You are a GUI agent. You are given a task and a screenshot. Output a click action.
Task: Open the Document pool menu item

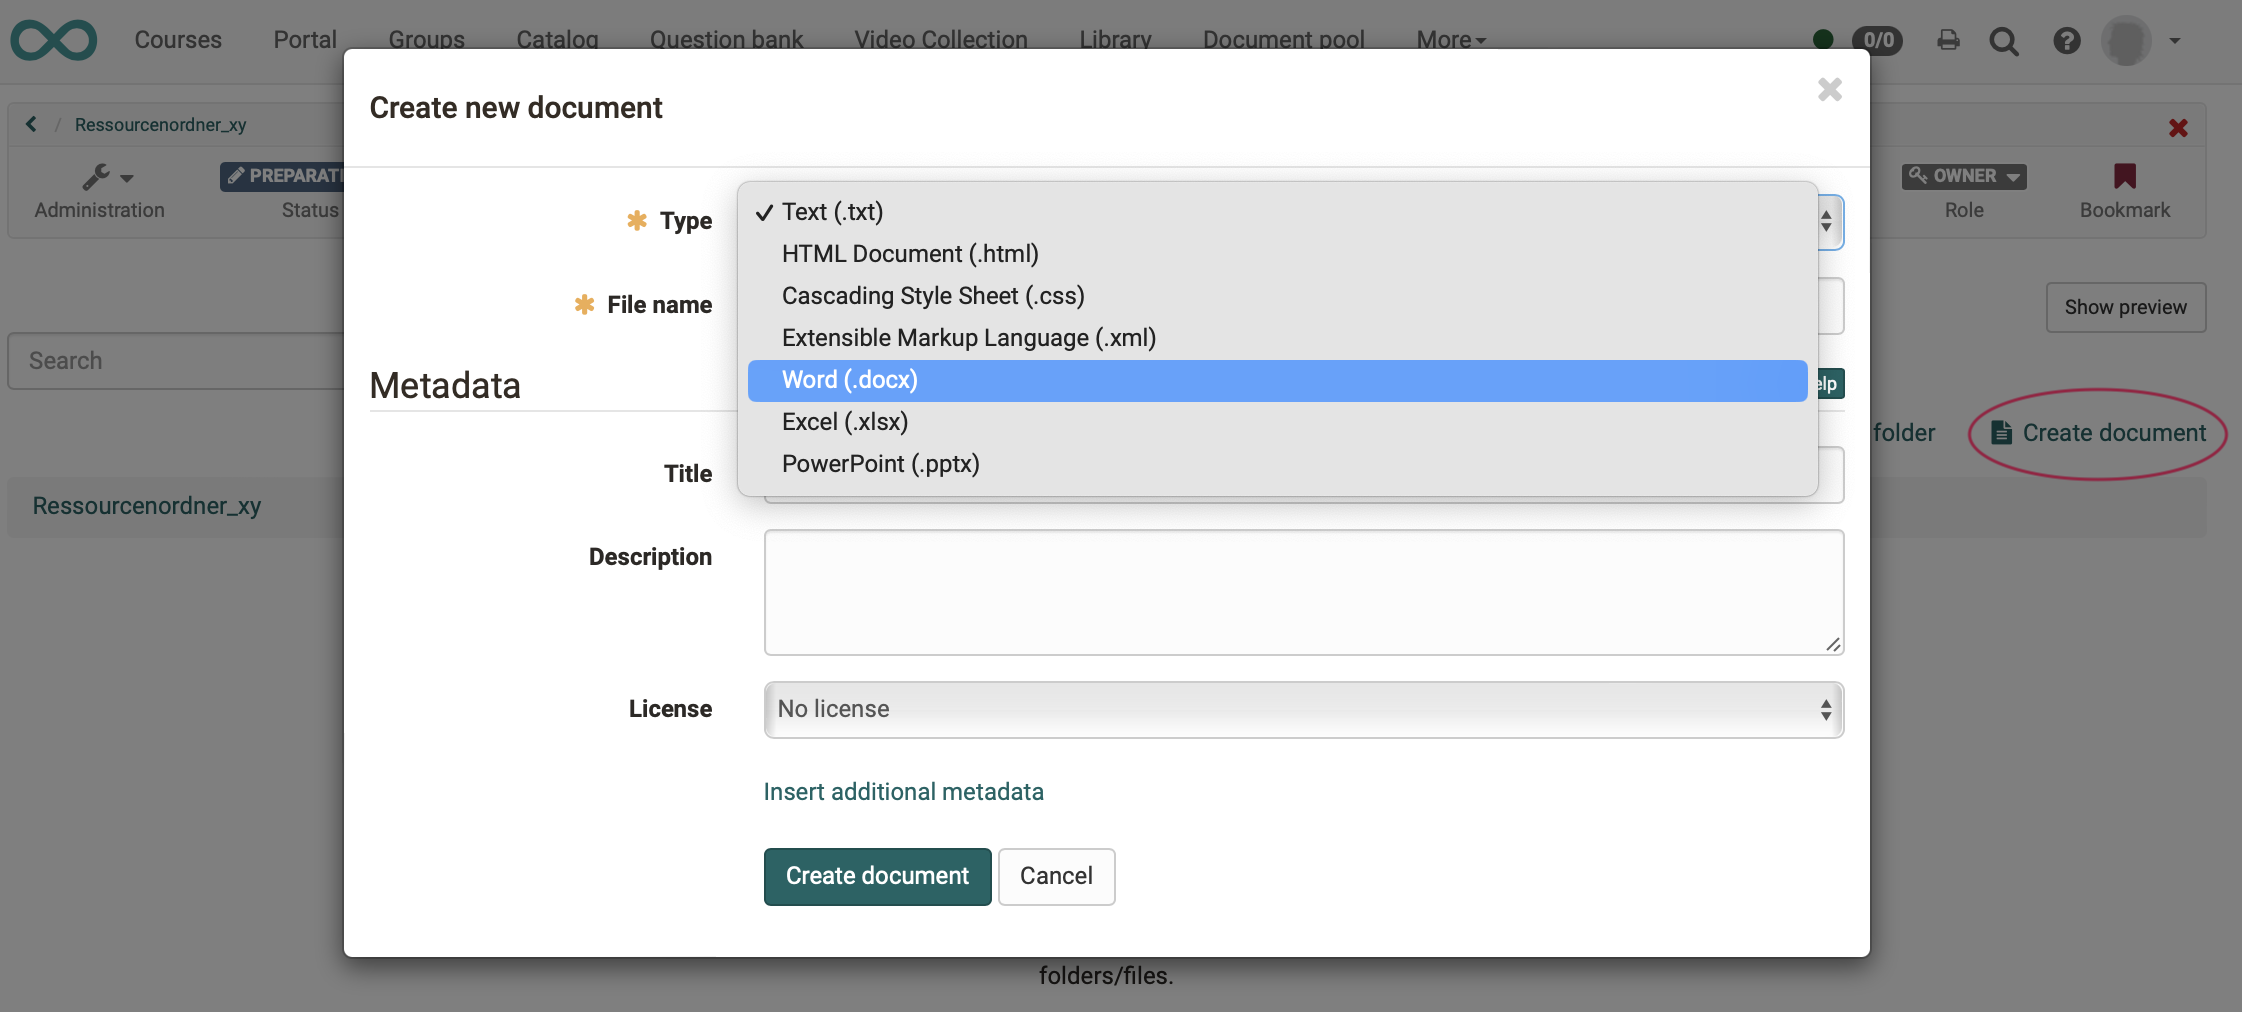pos(1283,40)
